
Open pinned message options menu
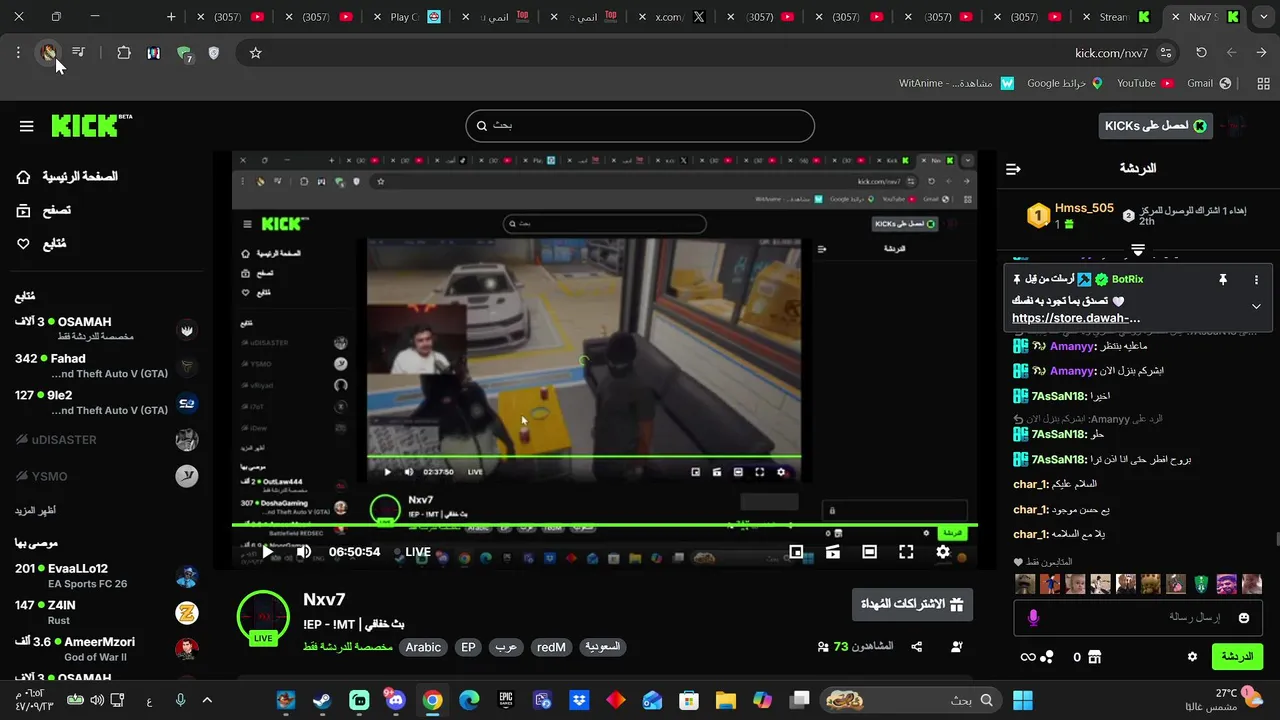pyautogui.click(x=1257, y=280)
